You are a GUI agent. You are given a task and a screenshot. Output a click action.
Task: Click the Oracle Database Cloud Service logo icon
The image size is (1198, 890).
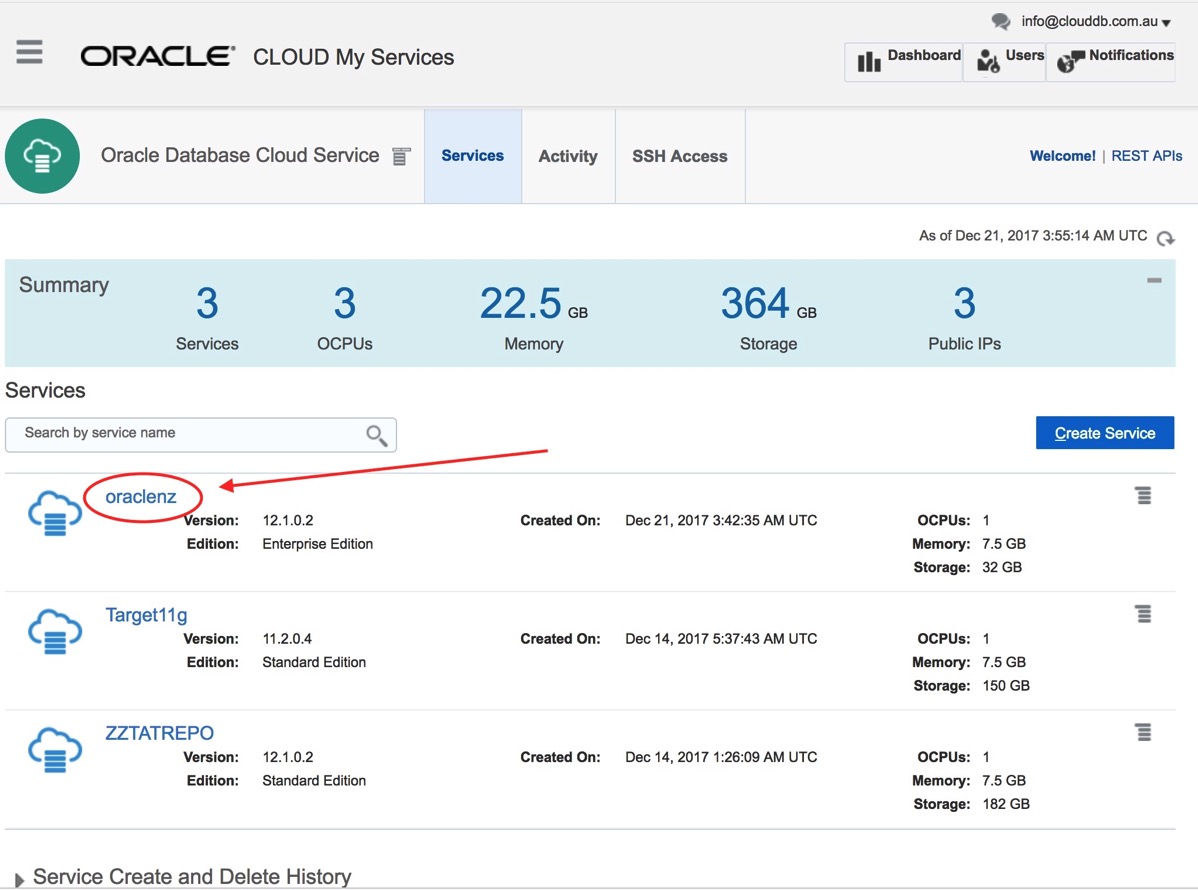[x=42, y=156]
